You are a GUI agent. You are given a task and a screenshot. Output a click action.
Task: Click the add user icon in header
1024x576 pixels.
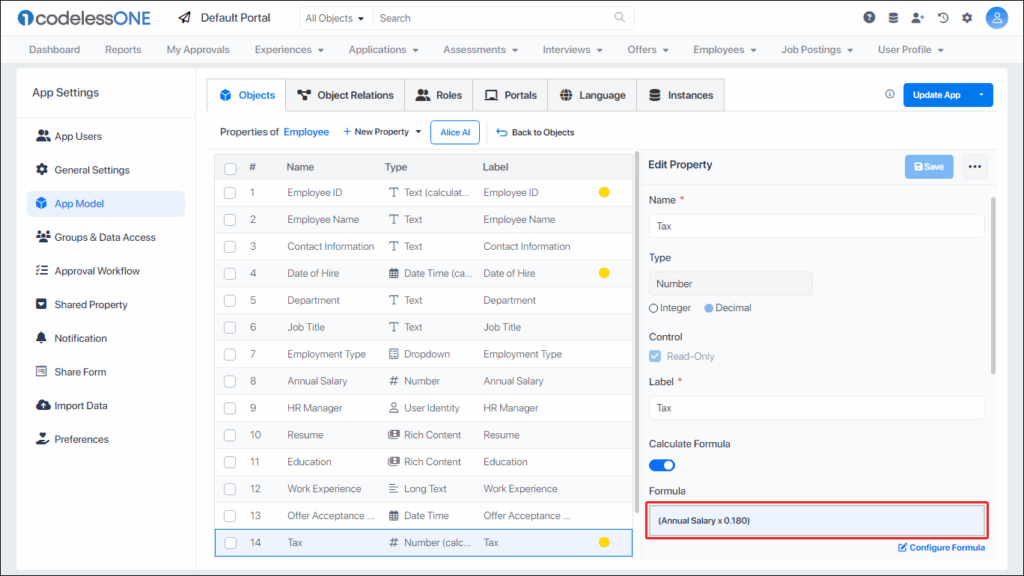pos(918,18)
